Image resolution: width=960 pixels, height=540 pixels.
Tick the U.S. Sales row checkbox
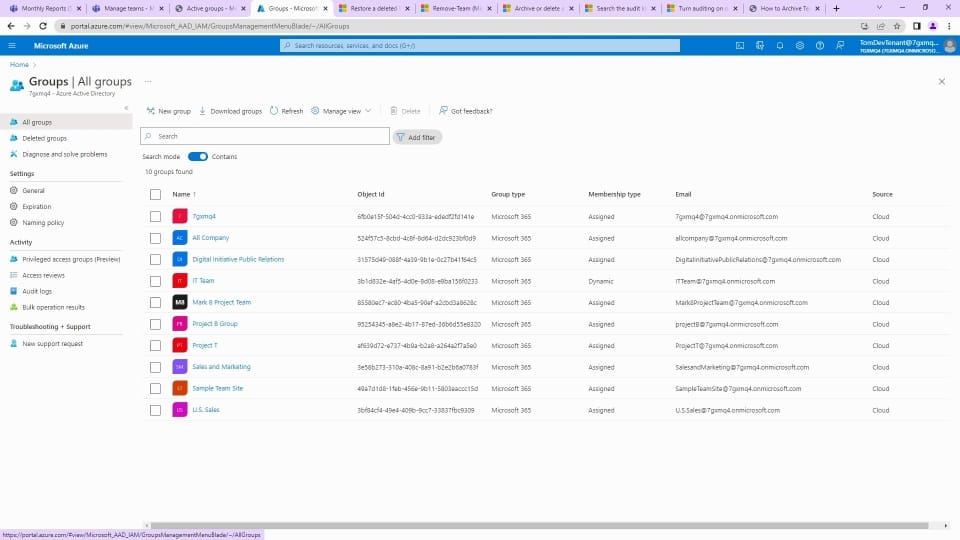coord(155,410)
